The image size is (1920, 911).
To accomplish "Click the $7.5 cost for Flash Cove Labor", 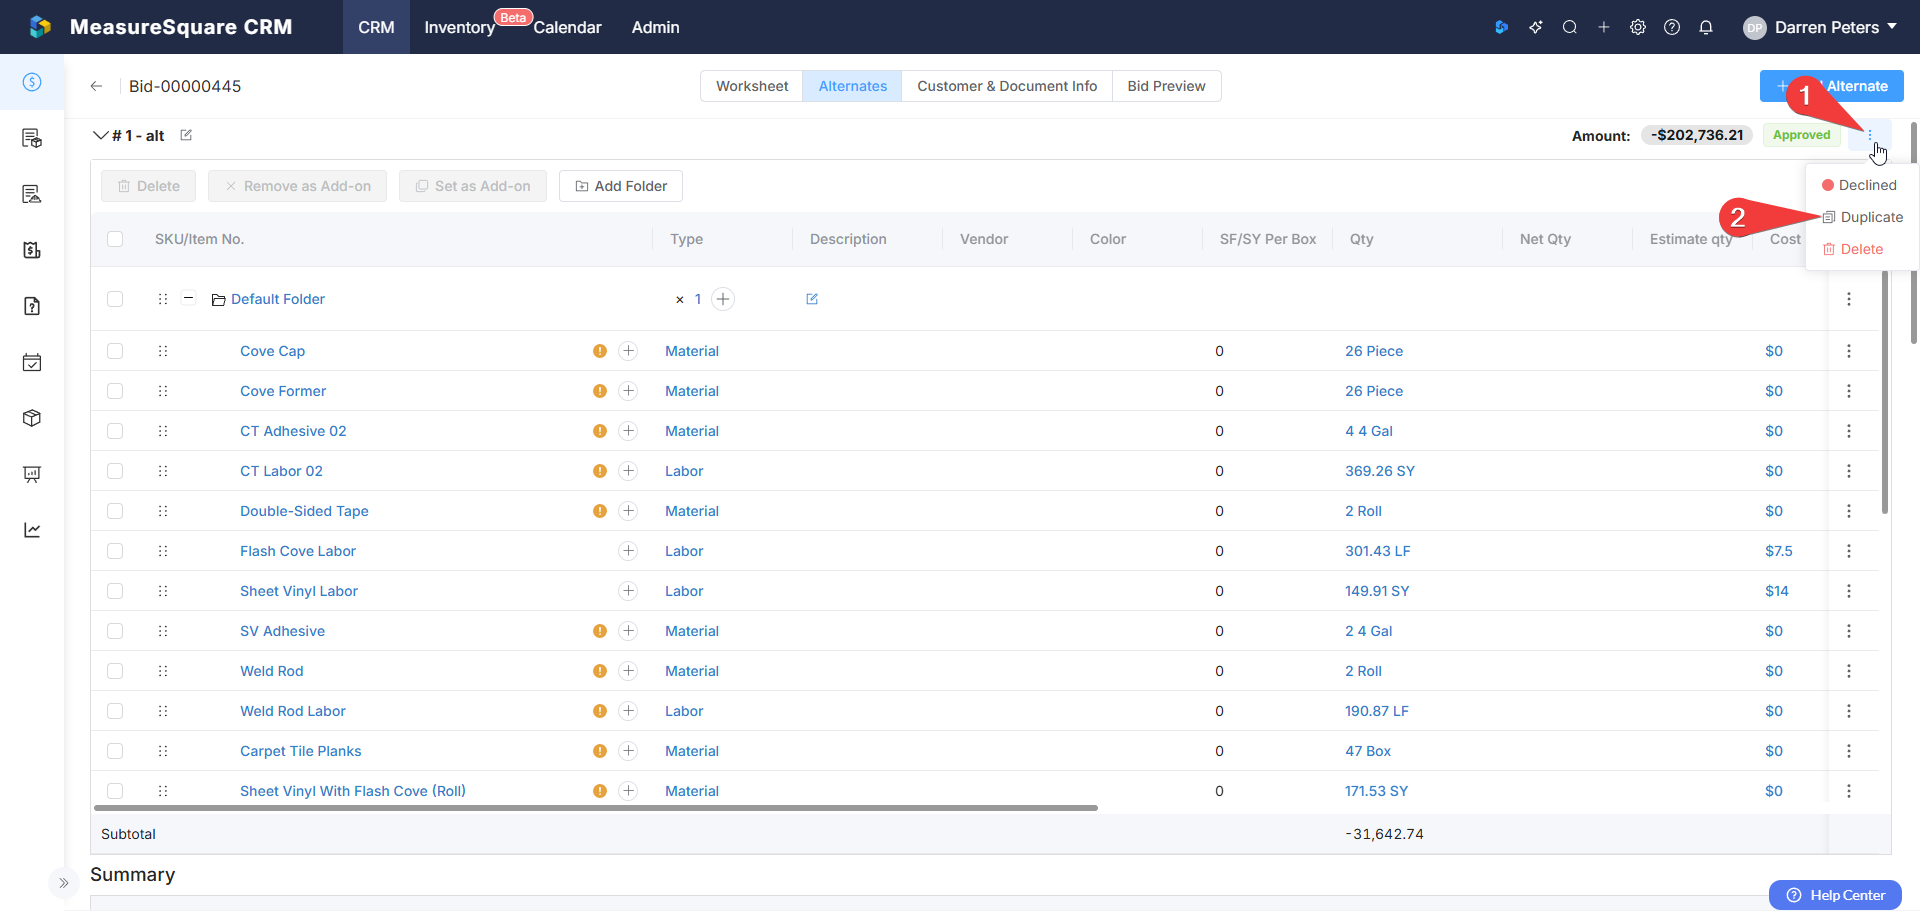I will coord(1779,551).
